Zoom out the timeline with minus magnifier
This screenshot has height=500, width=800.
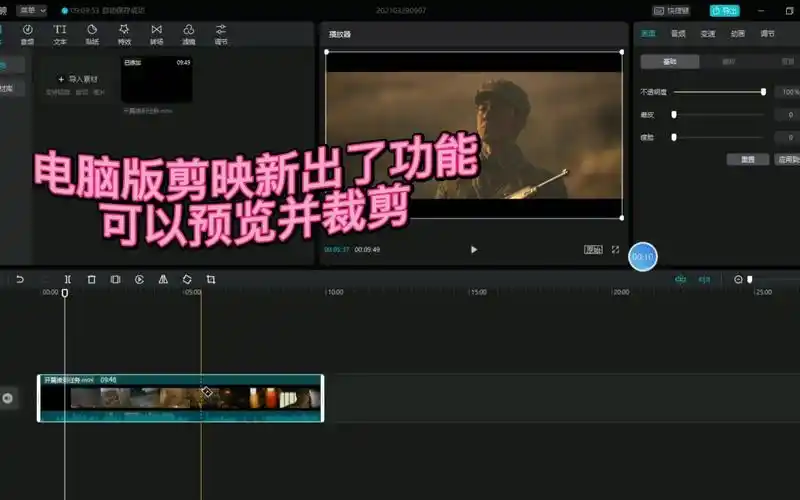point(738,279)
